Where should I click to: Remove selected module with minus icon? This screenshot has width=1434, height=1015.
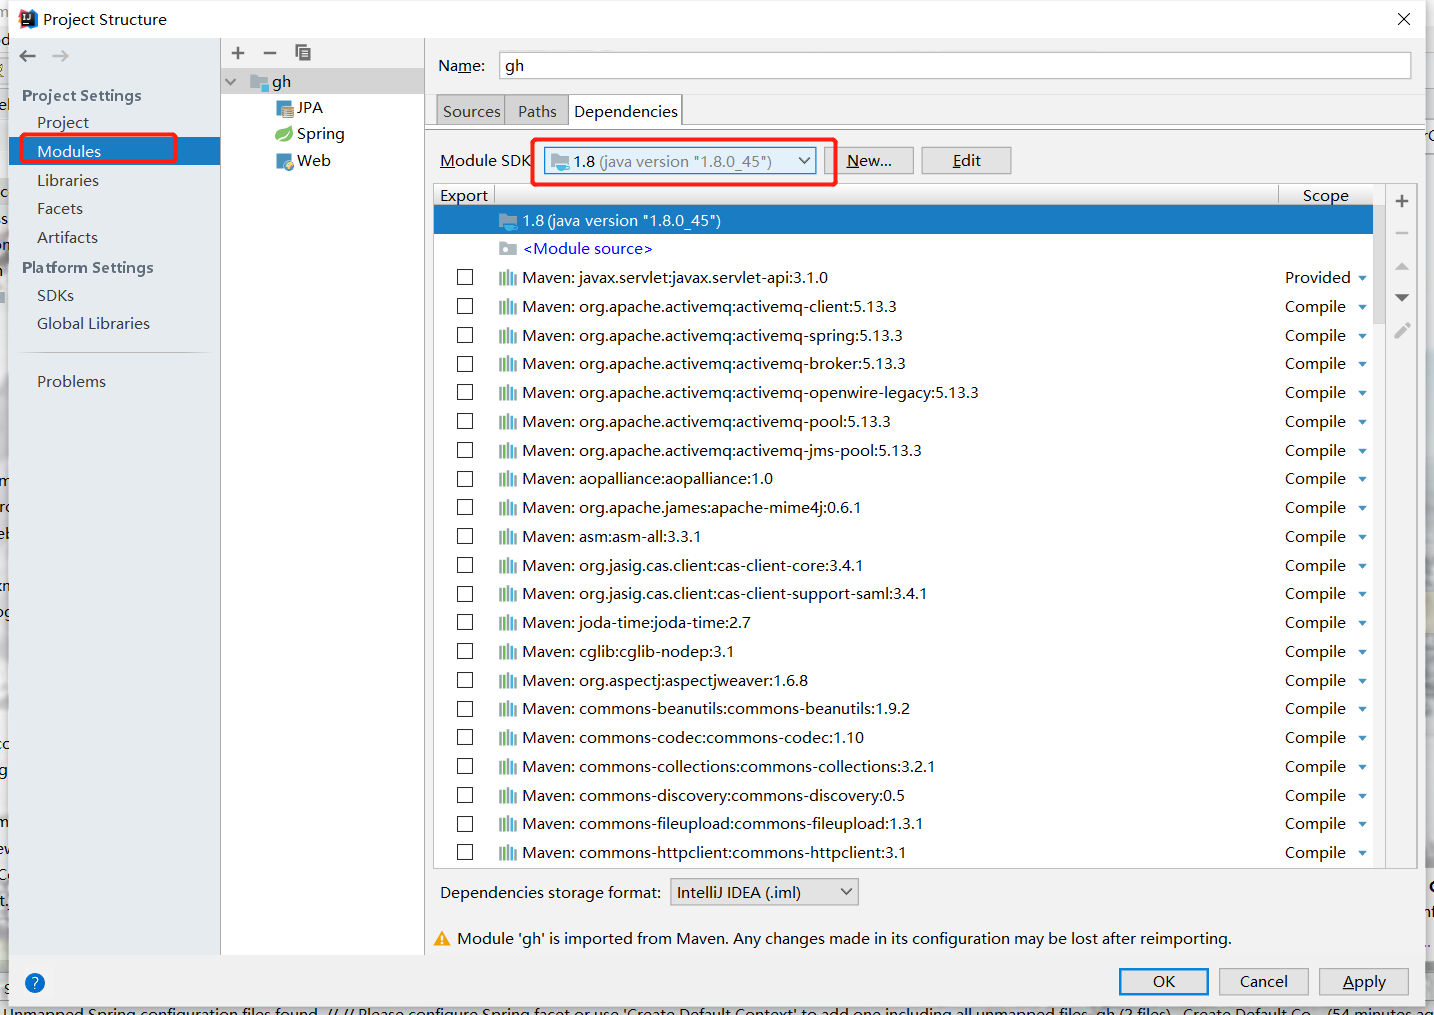270,53
